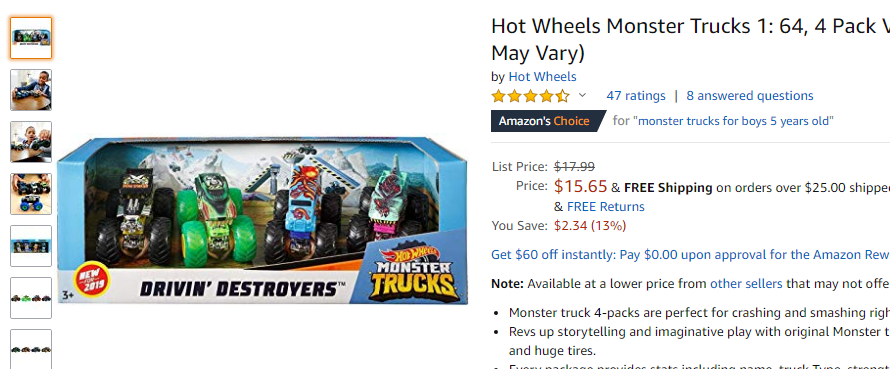Image resolution: width=890 pixels, height=369 pixels.
Task: Click the other sellers link
Action: pyautogui.click(x=746, y=284)
